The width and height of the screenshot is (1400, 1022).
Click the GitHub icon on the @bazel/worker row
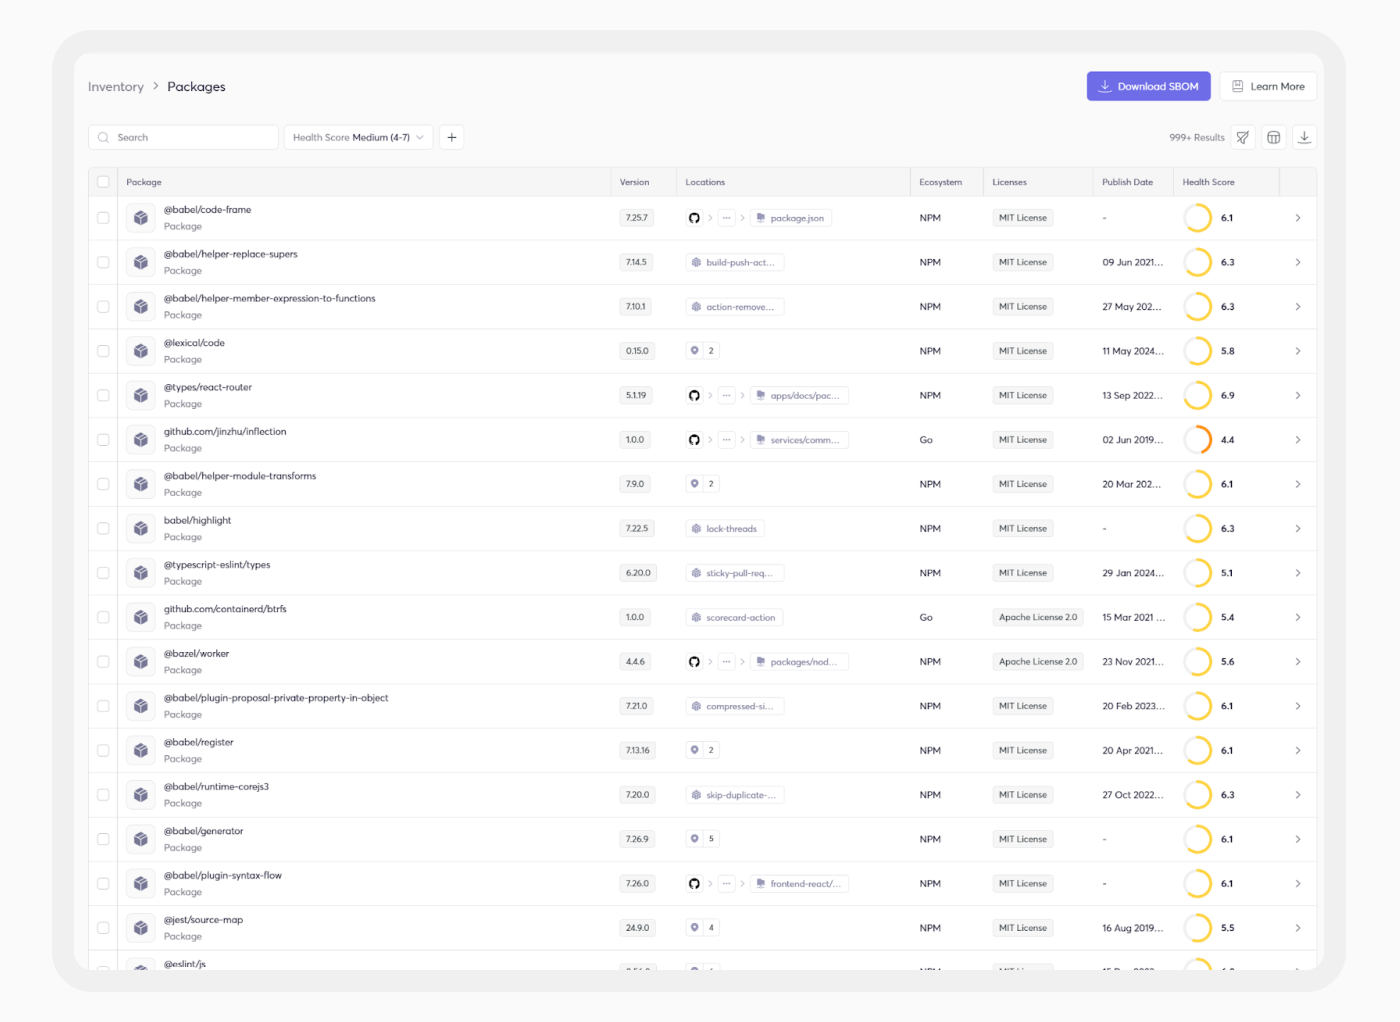[694, 661]
